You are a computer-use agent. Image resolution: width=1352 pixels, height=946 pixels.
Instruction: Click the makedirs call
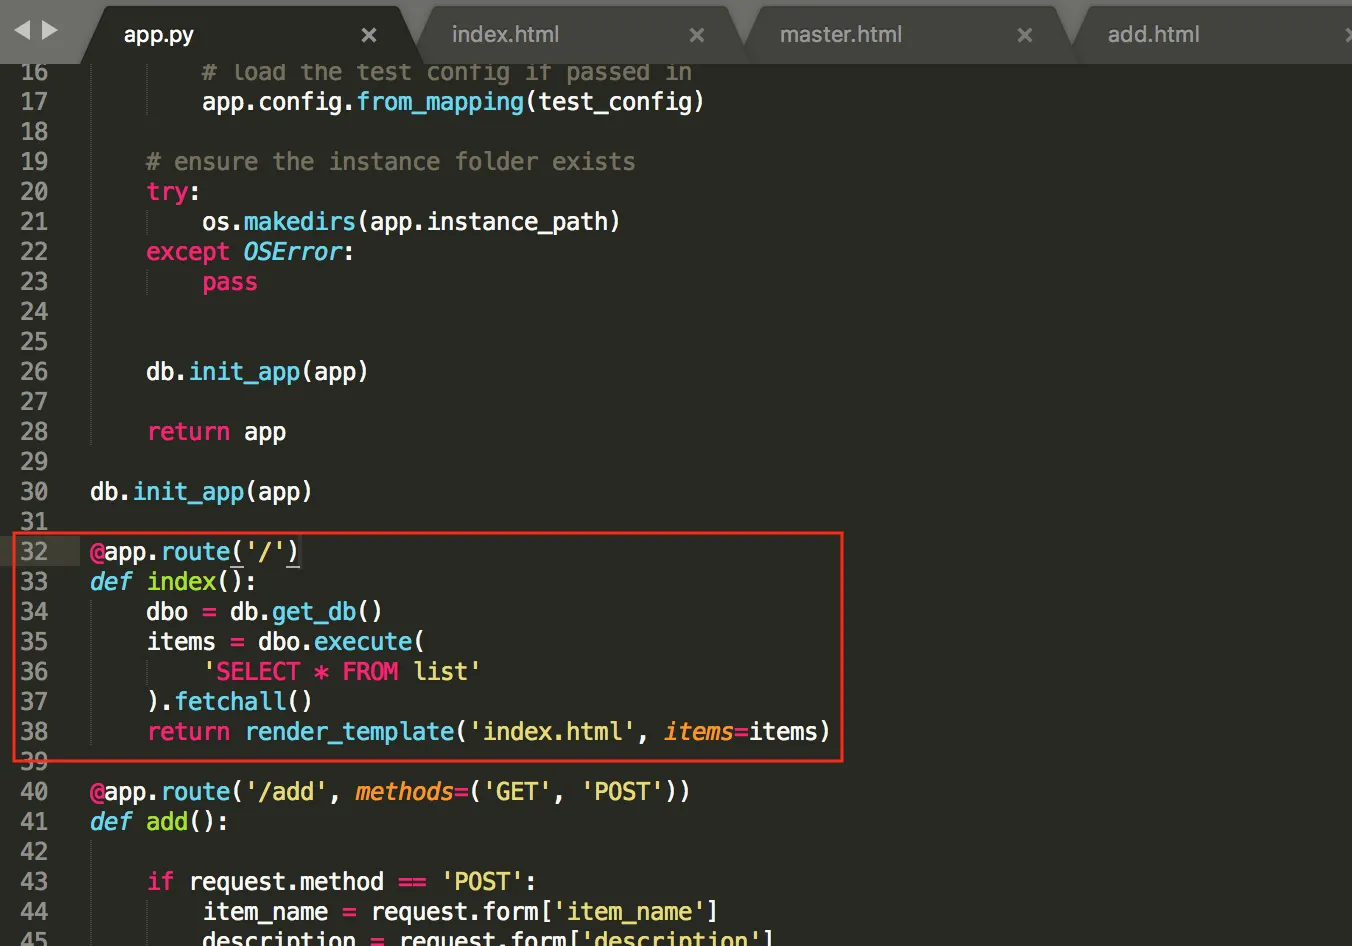[x=300, y=222]
